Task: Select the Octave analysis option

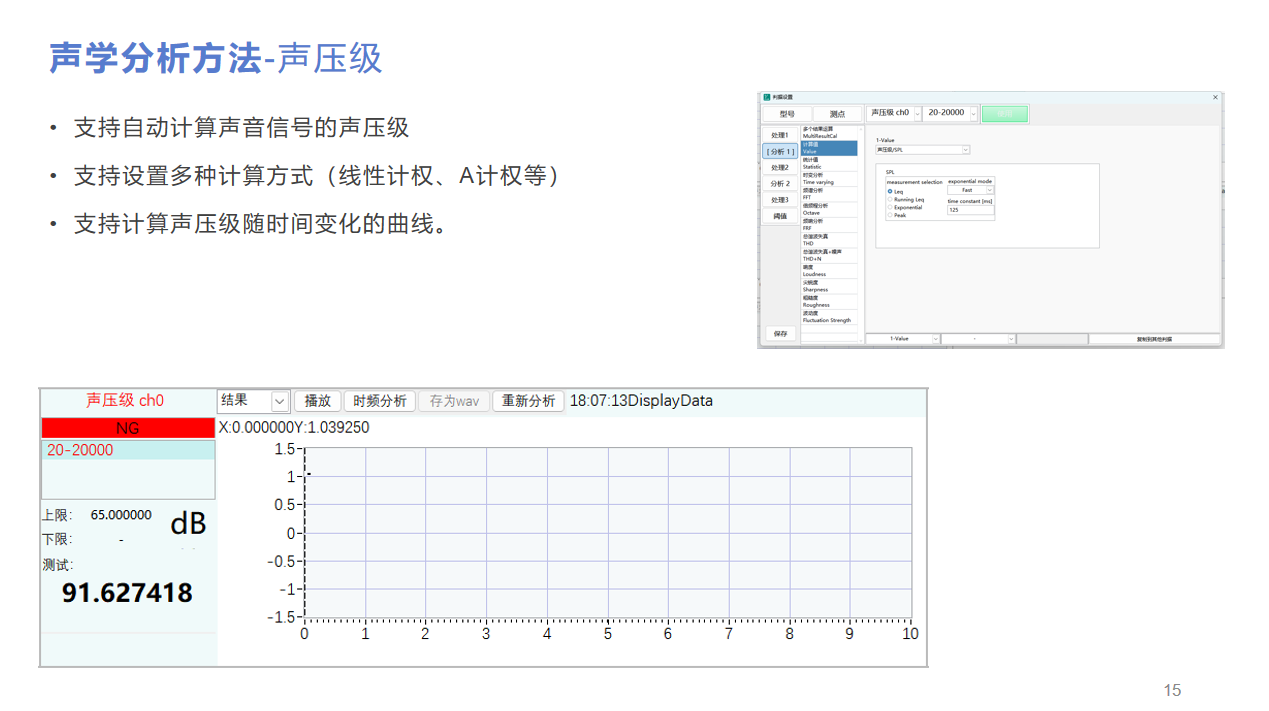Action: pyautogui.click(x=830, y=210)
